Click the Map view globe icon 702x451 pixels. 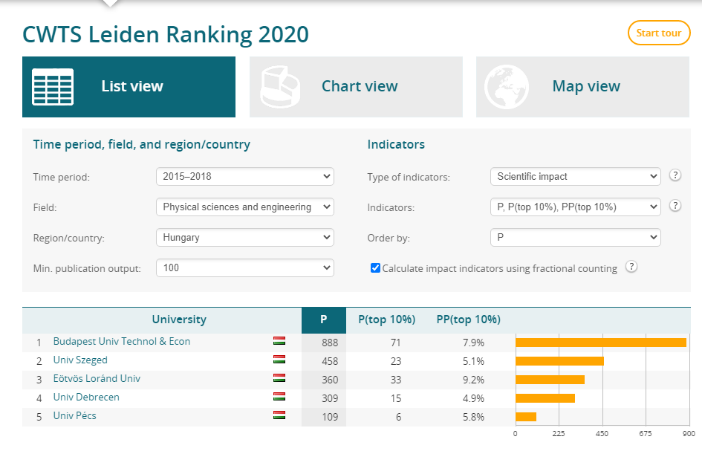click(x=506, y=87)
